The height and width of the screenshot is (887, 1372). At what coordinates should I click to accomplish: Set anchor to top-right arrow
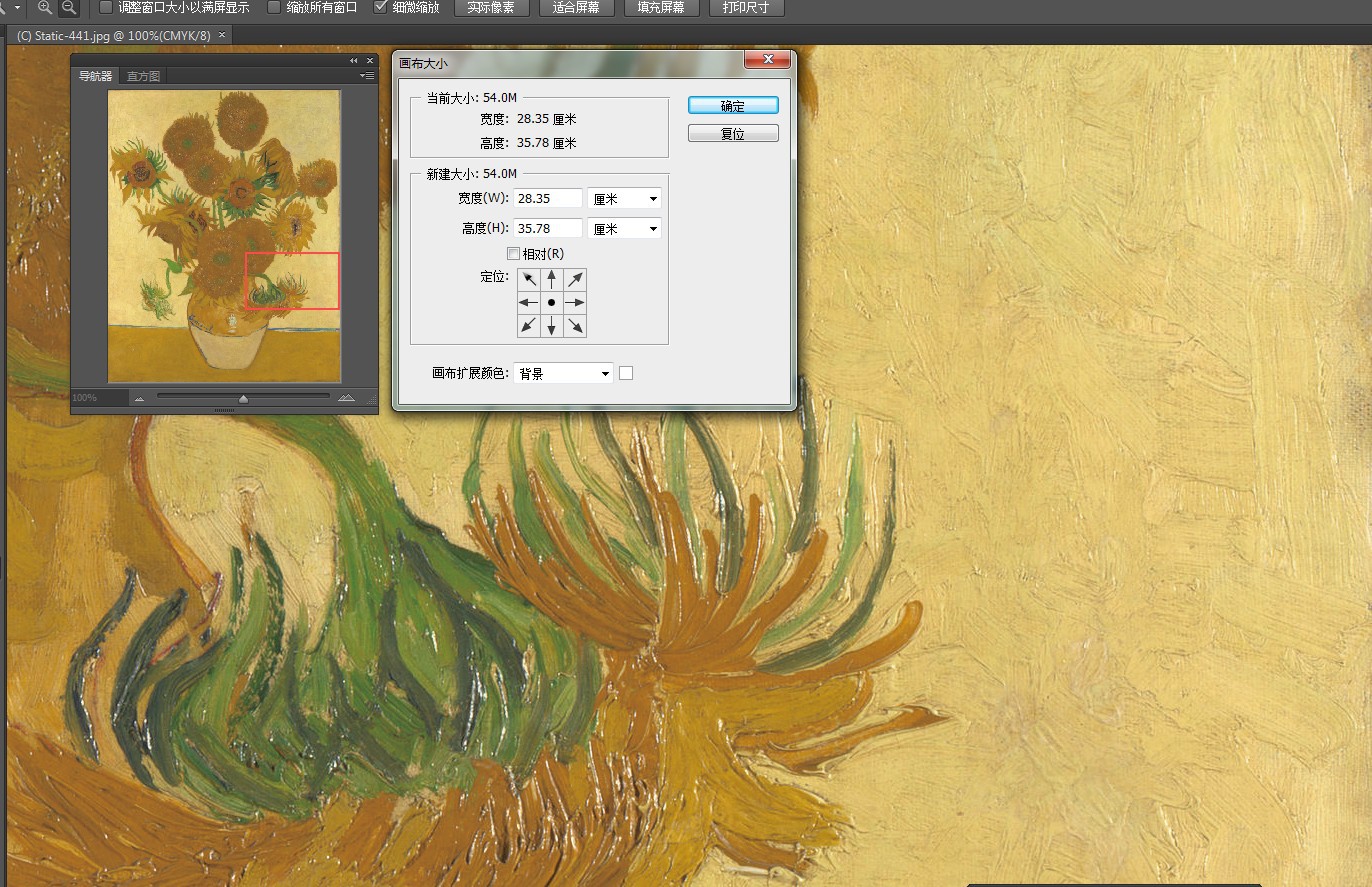click(x=575, y=280)
